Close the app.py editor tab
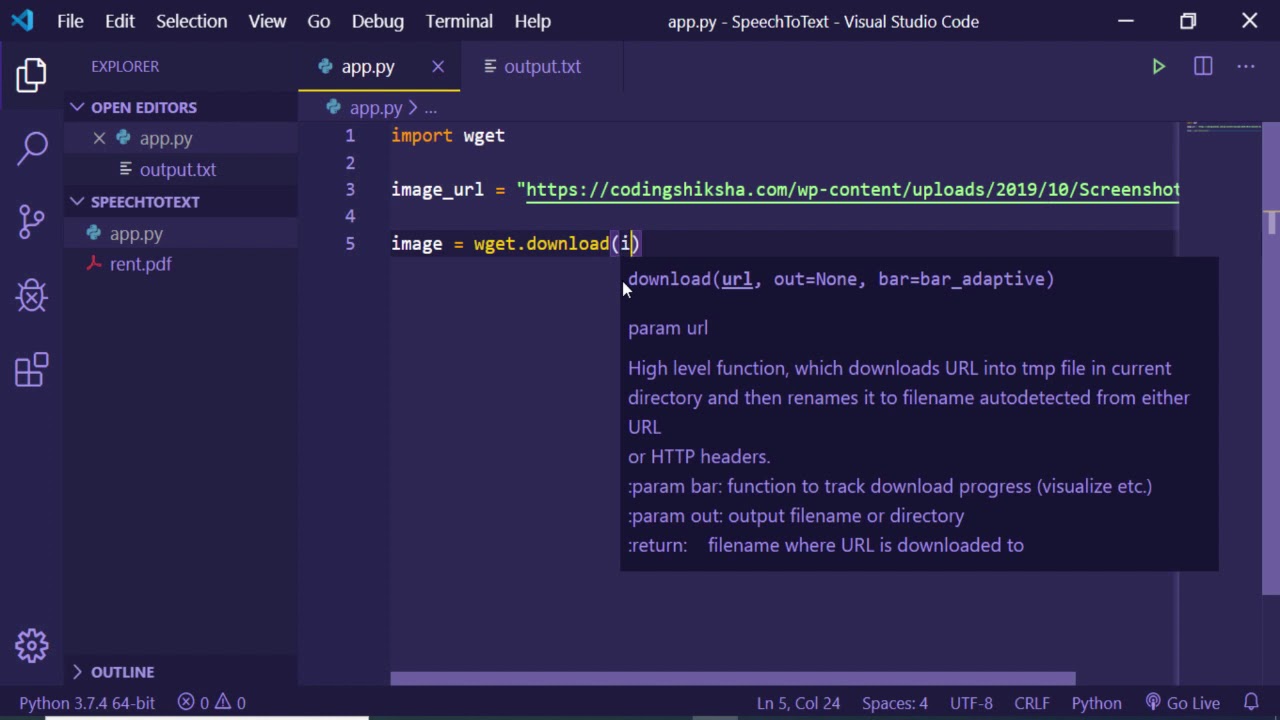1280x720 pixels. (438, 67)
